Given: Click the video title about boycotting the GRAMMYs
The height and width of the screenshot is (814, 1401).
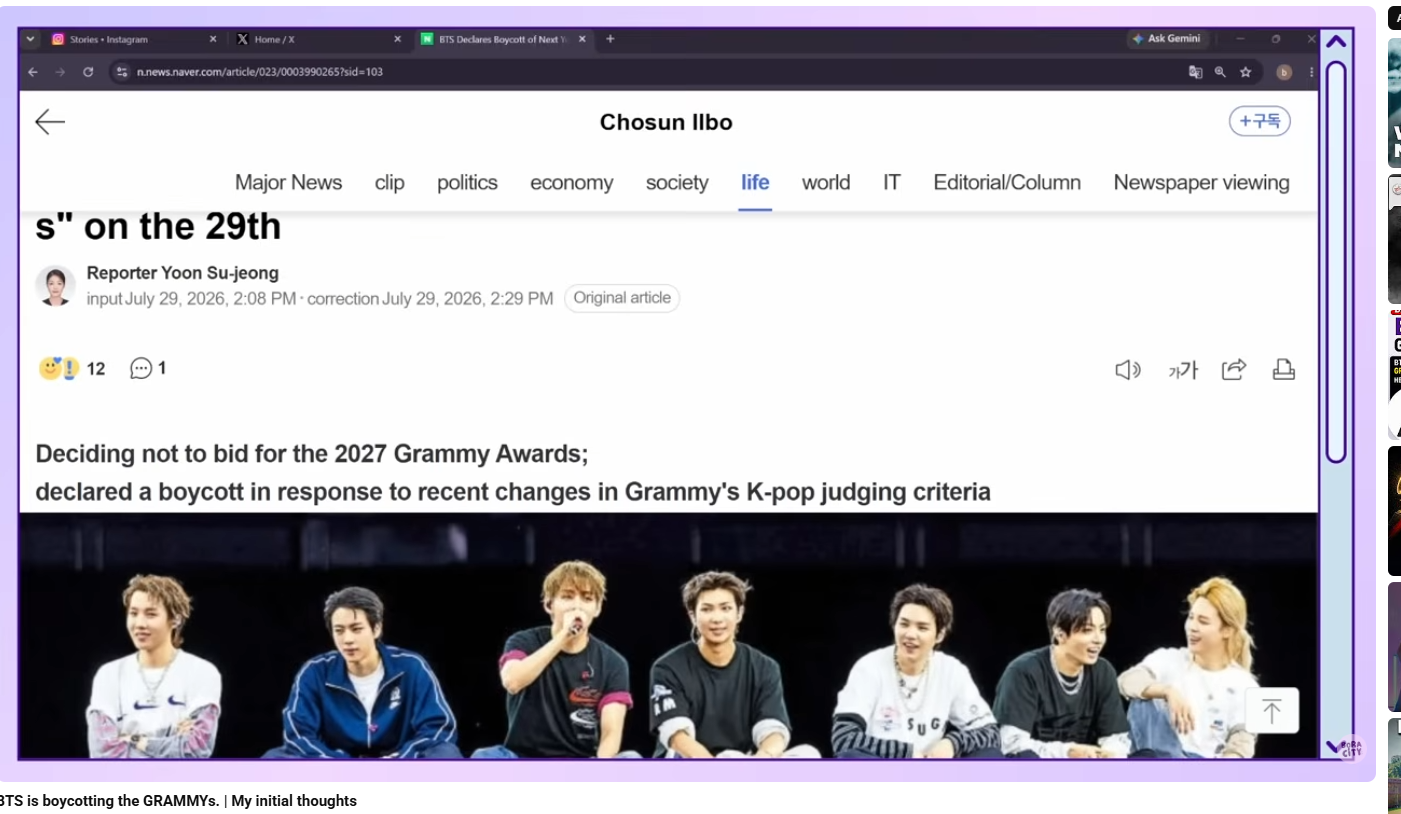Looking at the screenshot, I should 178,801.
